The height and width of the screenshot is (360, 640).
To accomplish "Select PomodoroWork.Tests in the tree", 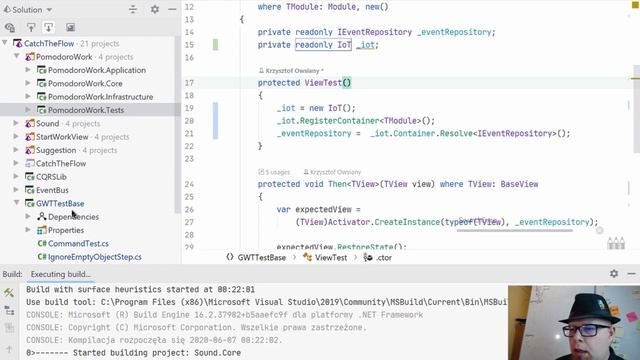I will point(86,110).
